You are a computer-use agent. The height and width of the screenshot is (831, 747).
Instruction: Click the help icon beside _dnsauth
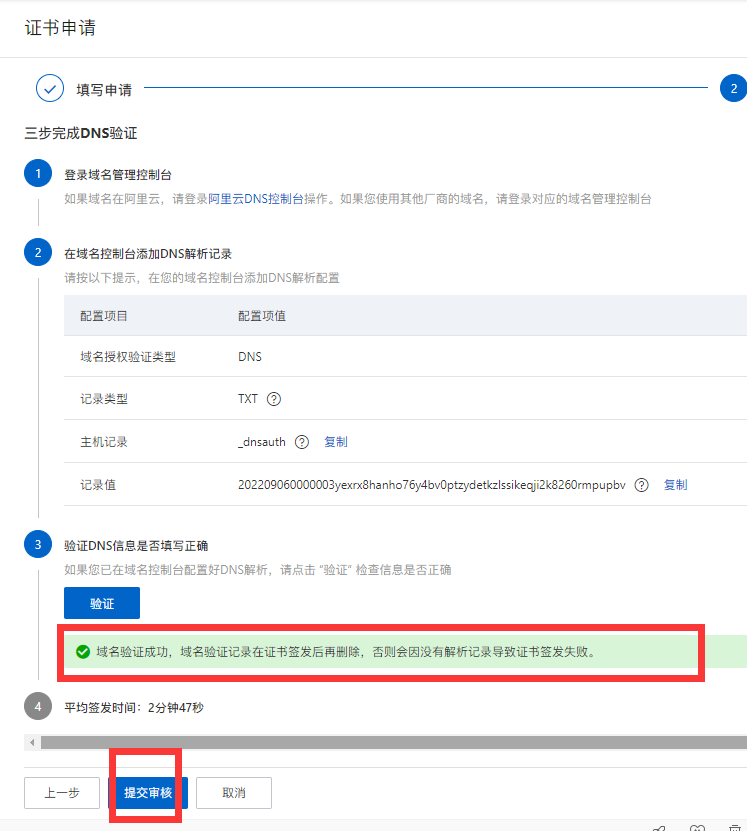(x=302, y=442)
